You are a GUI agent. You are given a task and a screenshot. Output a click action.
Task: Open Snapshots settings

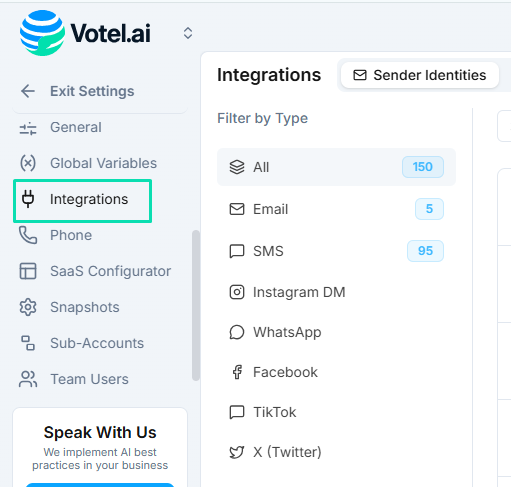(85, 307)
